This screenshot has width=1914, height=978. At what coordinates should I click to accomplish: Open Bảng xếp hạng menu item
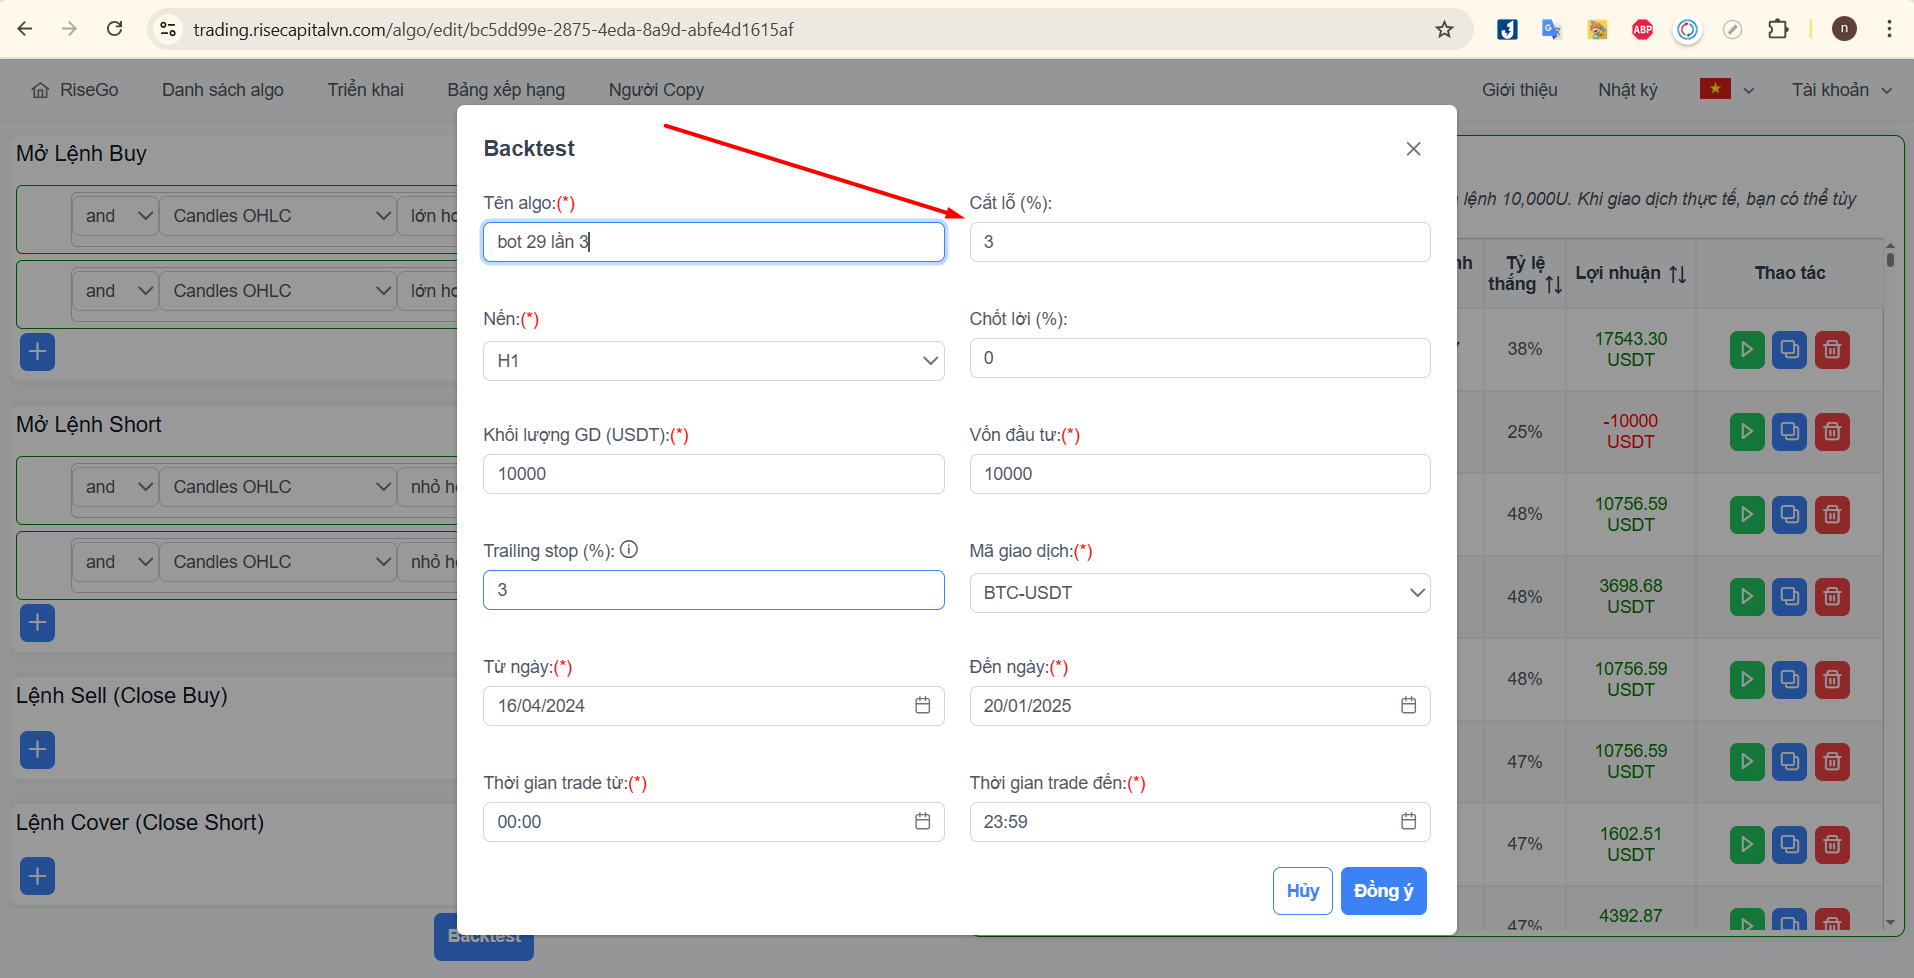506,90
